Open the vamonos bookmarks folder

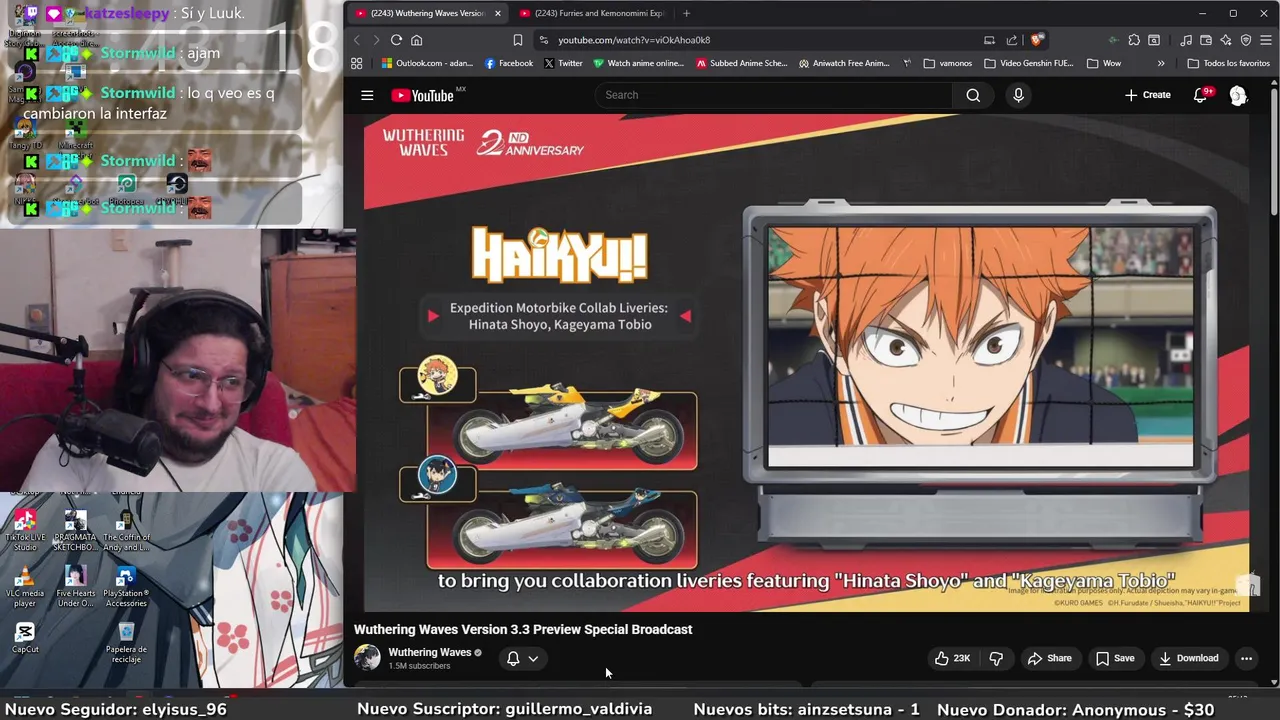coord(947,63)
